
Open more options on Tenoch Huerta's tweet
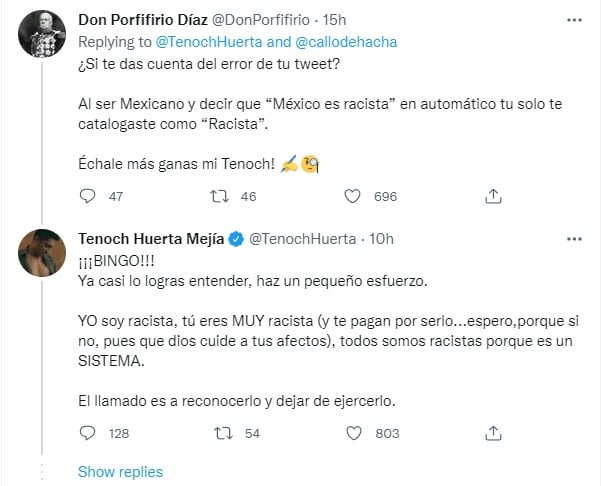click(x=573, y=240)
